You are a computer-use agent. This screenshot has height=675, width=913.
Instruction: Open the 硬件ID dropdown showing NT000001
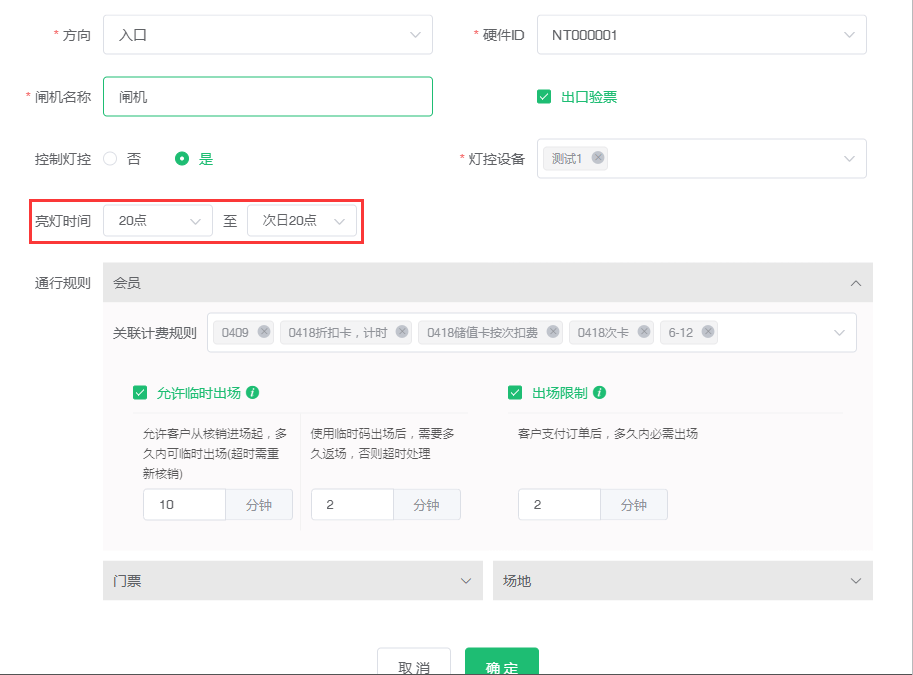tap(701, 34)
